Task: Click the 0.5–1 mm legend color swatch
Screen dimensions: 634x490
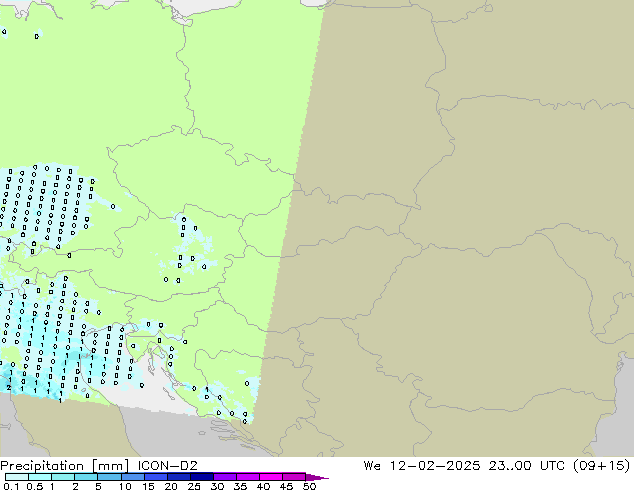Action: tap(40, 477)
